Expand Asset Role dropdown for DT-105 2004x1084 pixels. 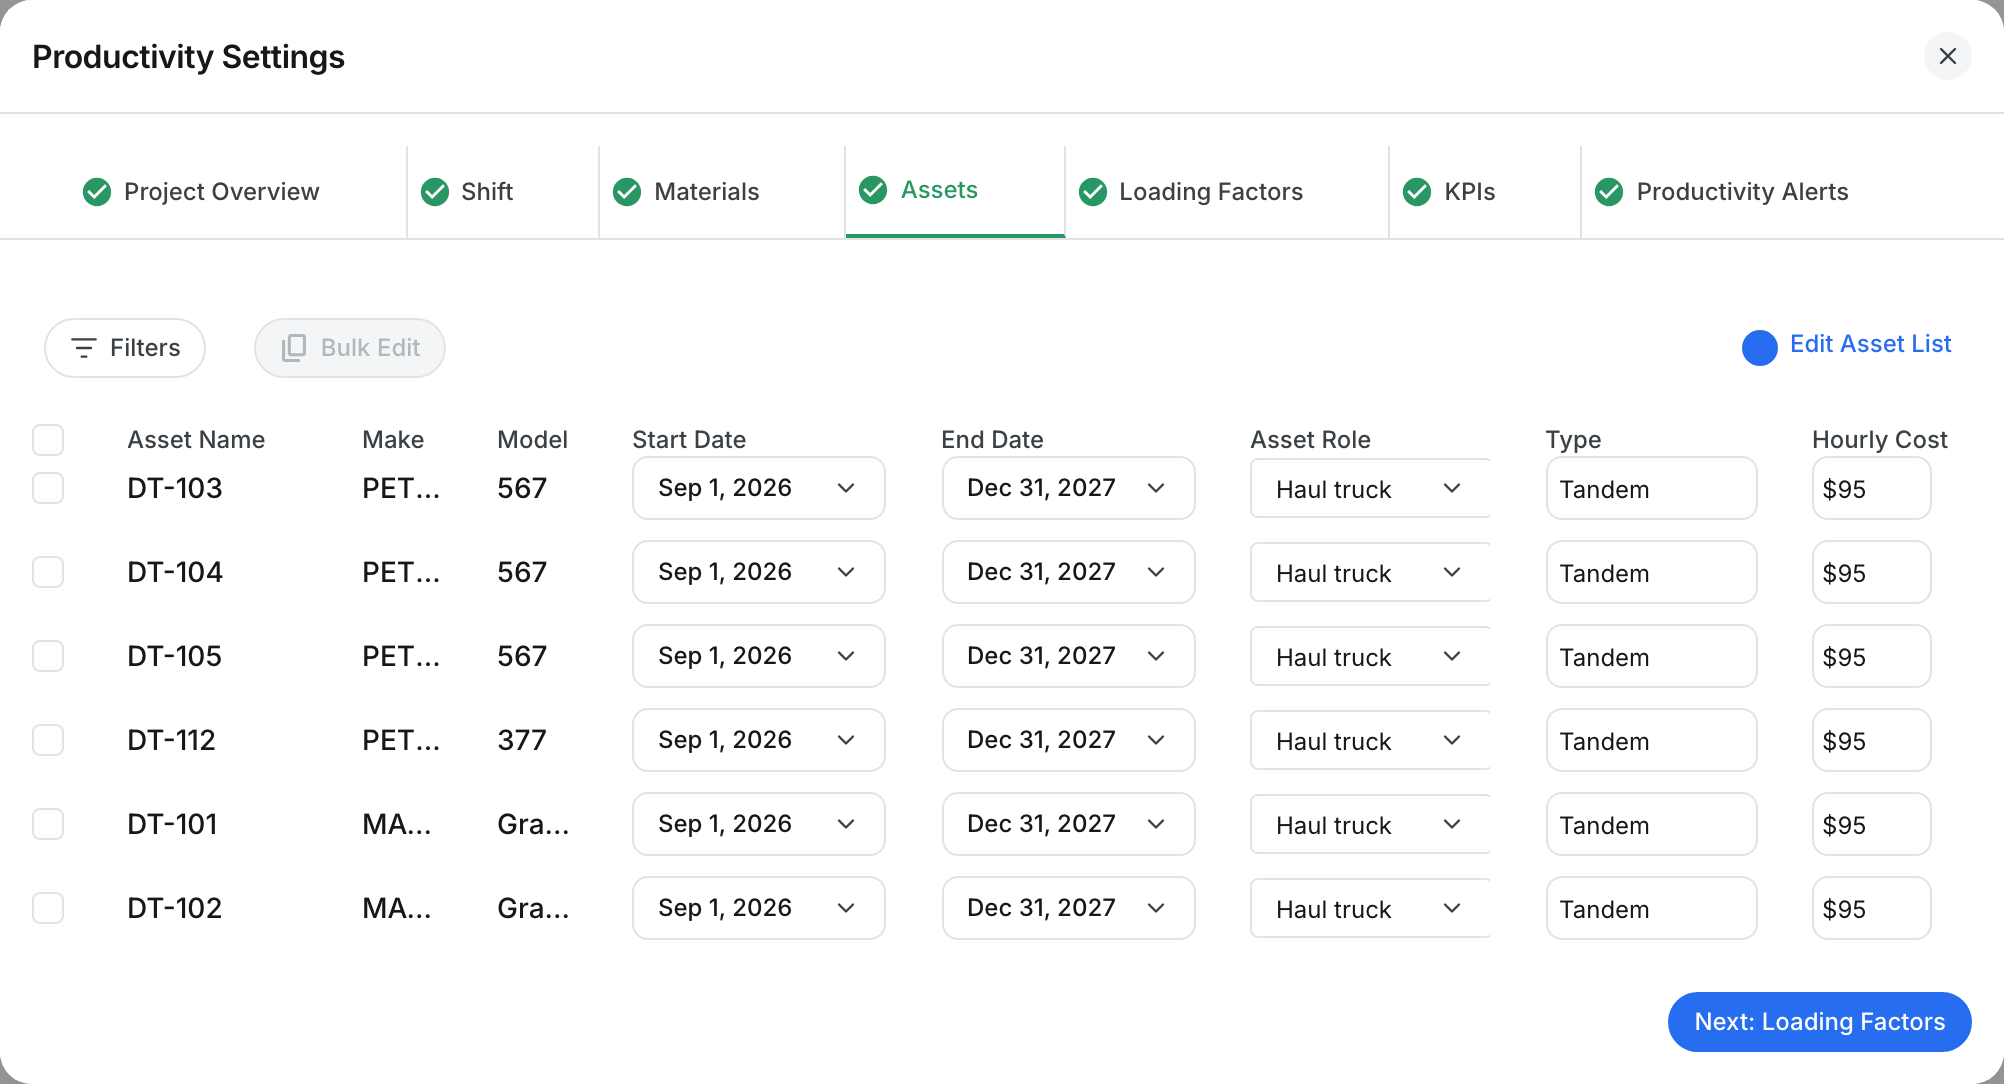tap(1370, 656)
